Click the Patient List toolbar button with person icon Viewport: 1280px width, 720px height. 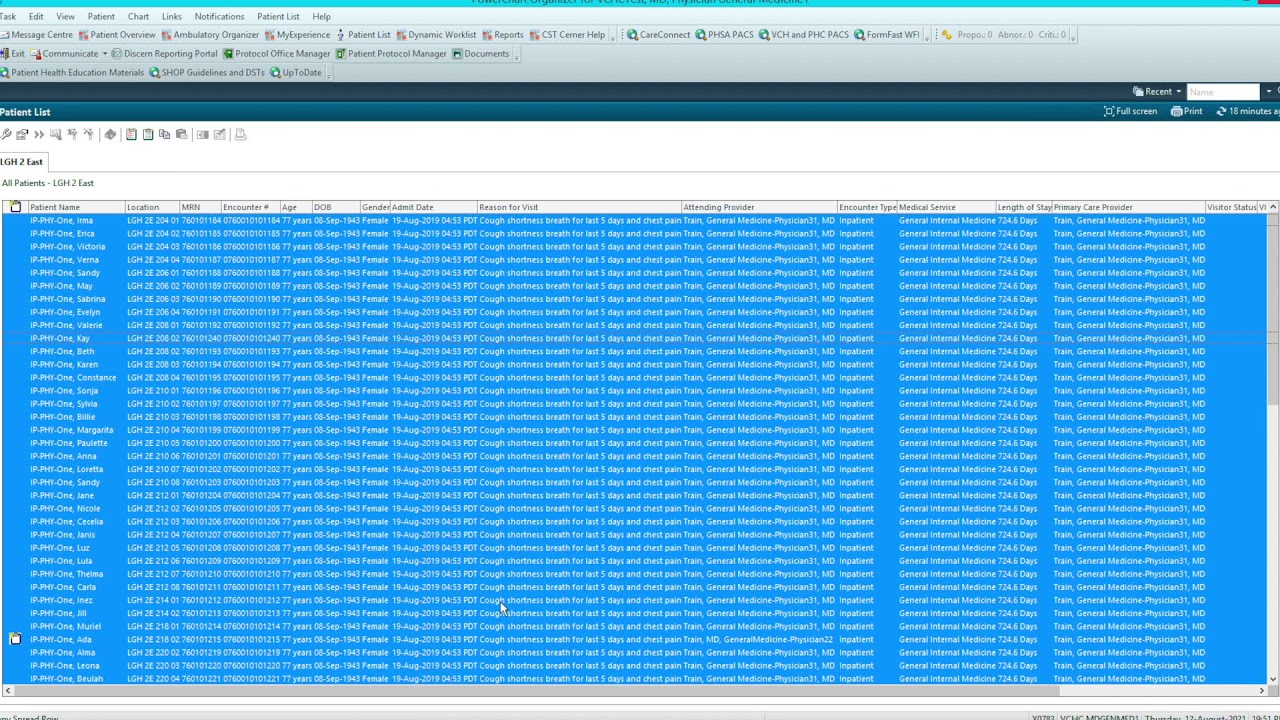363,35
